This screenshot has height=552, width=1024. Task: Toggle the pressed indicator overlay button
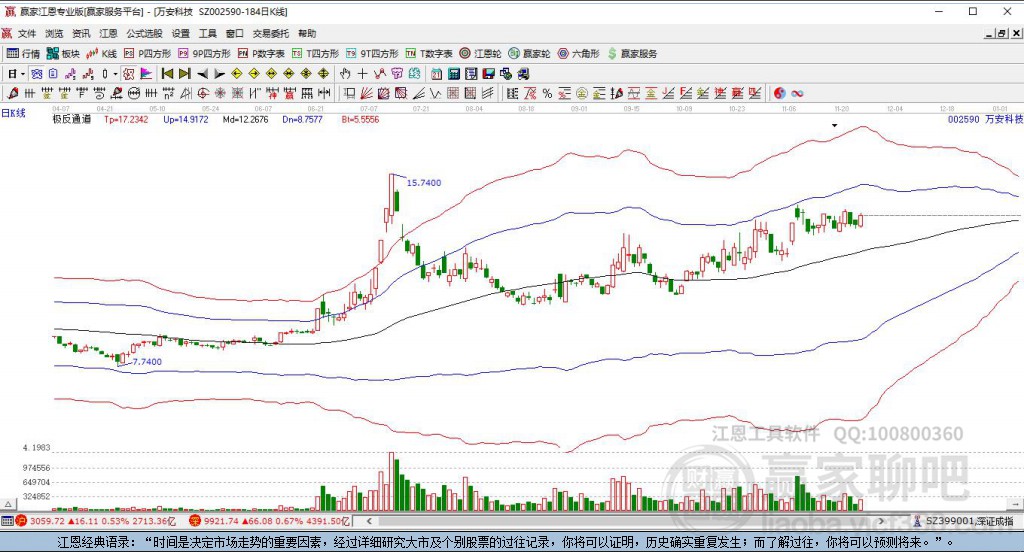129,74
